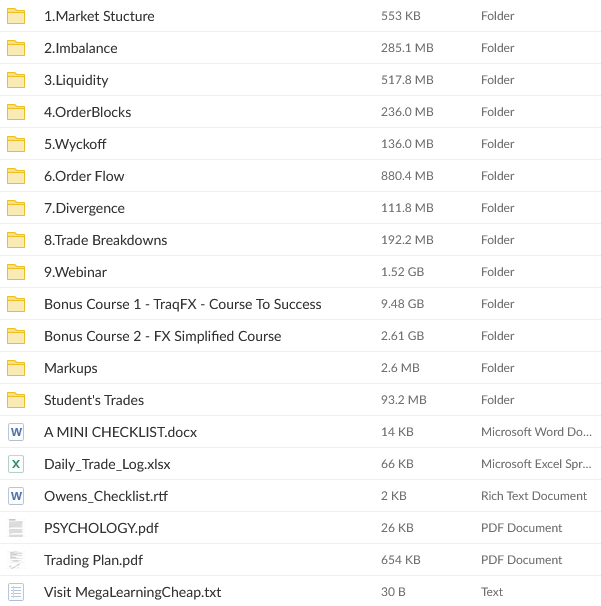The width and height of the screenshot is (601, 606).
Task: Click the PDF thumbnail icon for PSYCHOLOGY.pdf
Action: coord(16,528)
